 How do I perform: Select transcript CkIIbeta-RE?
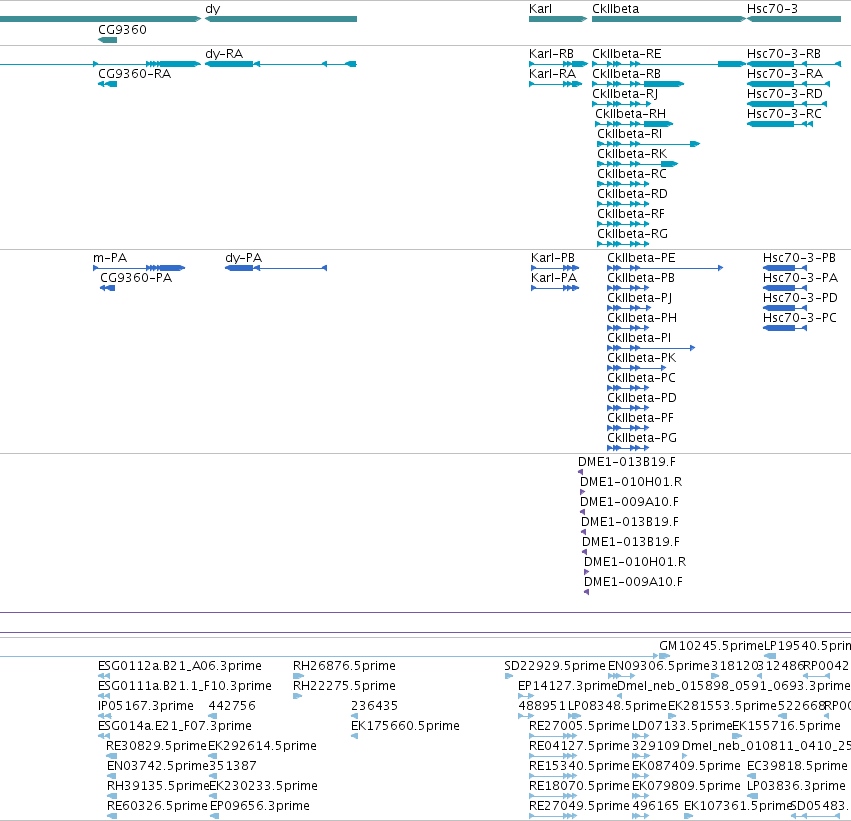626,54
